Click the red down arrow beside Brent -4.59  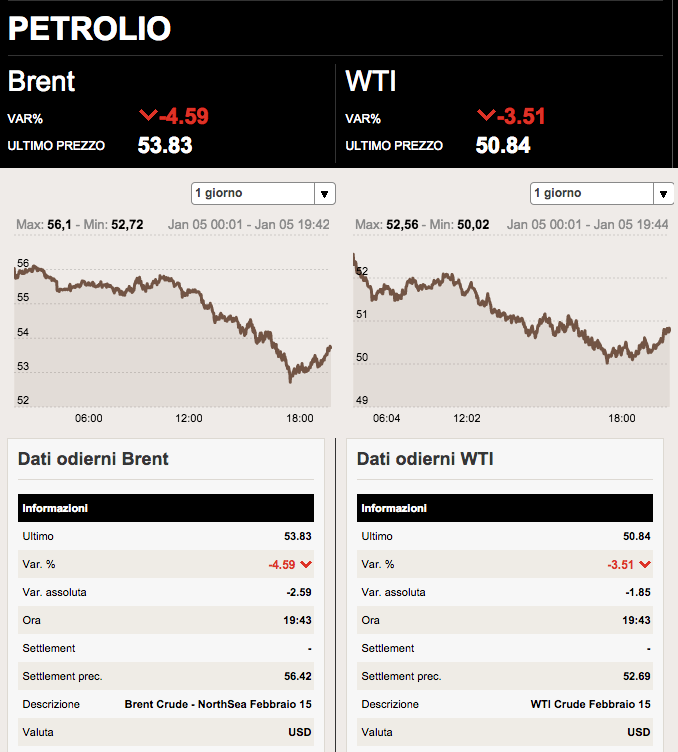[150, 115]
